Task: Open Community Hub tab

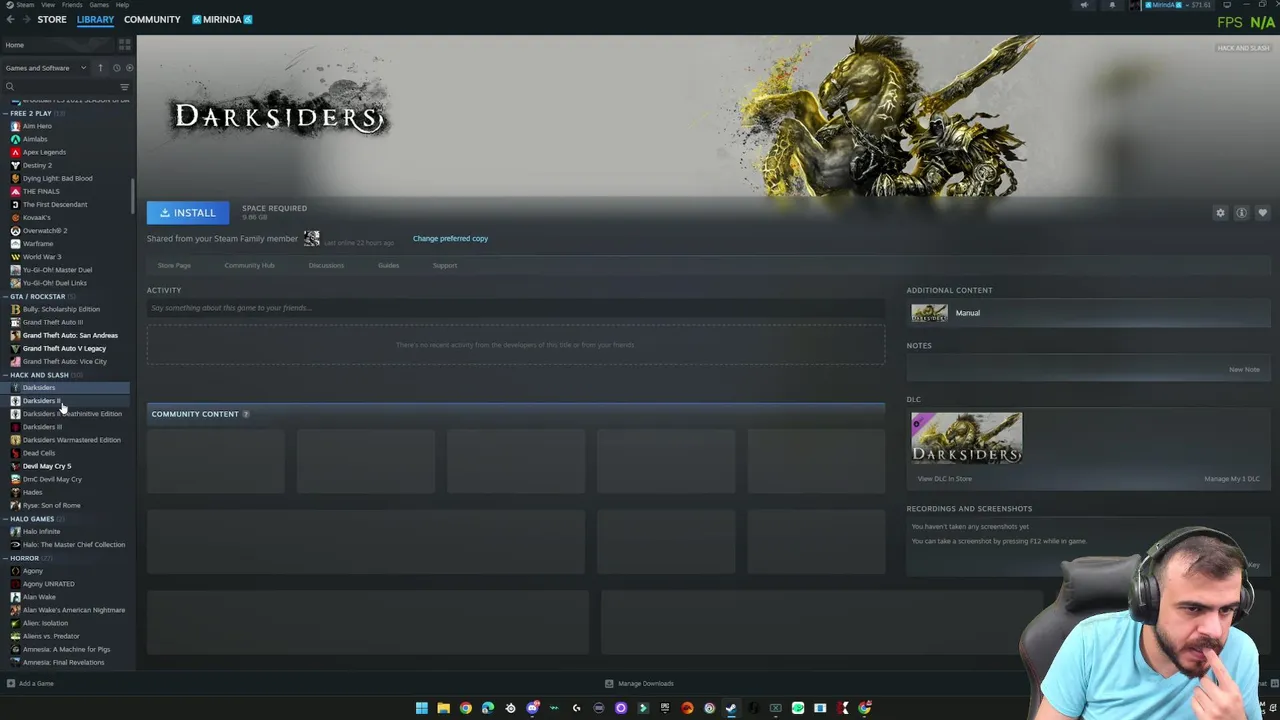Action: point(249,266)
